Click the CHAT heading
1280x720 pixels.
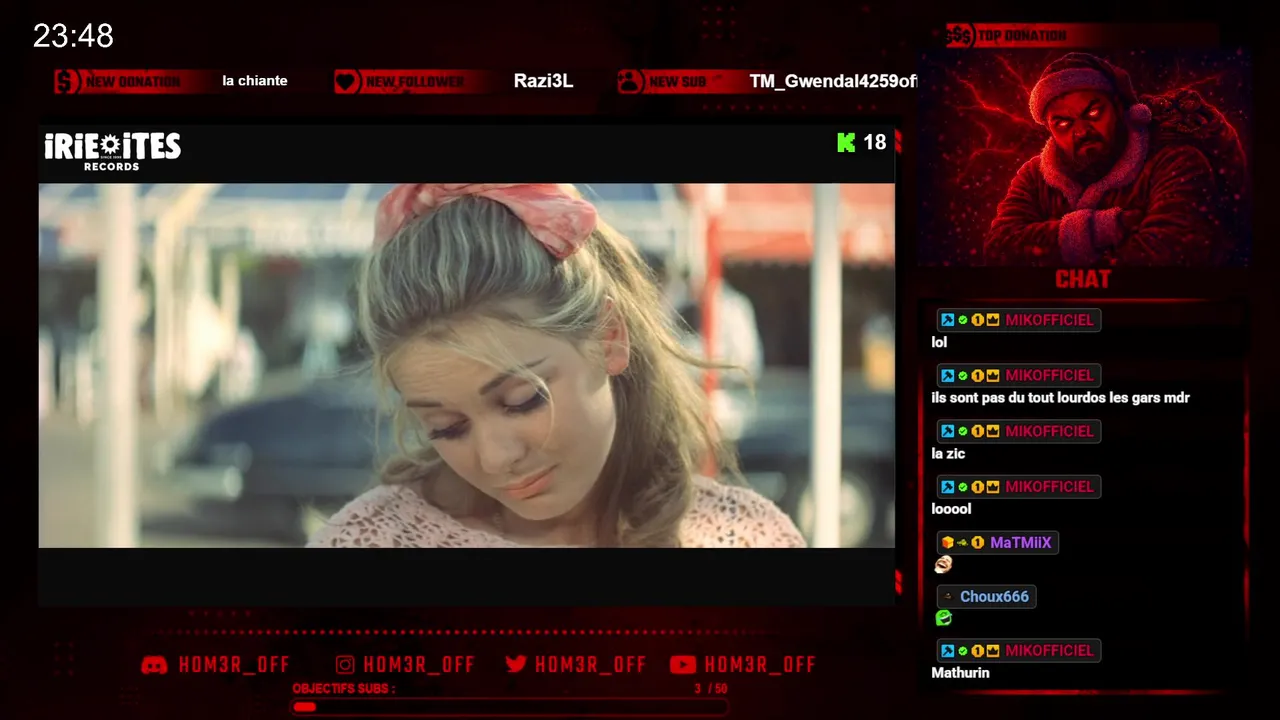pyautogui.click(x=1083, y=279)
